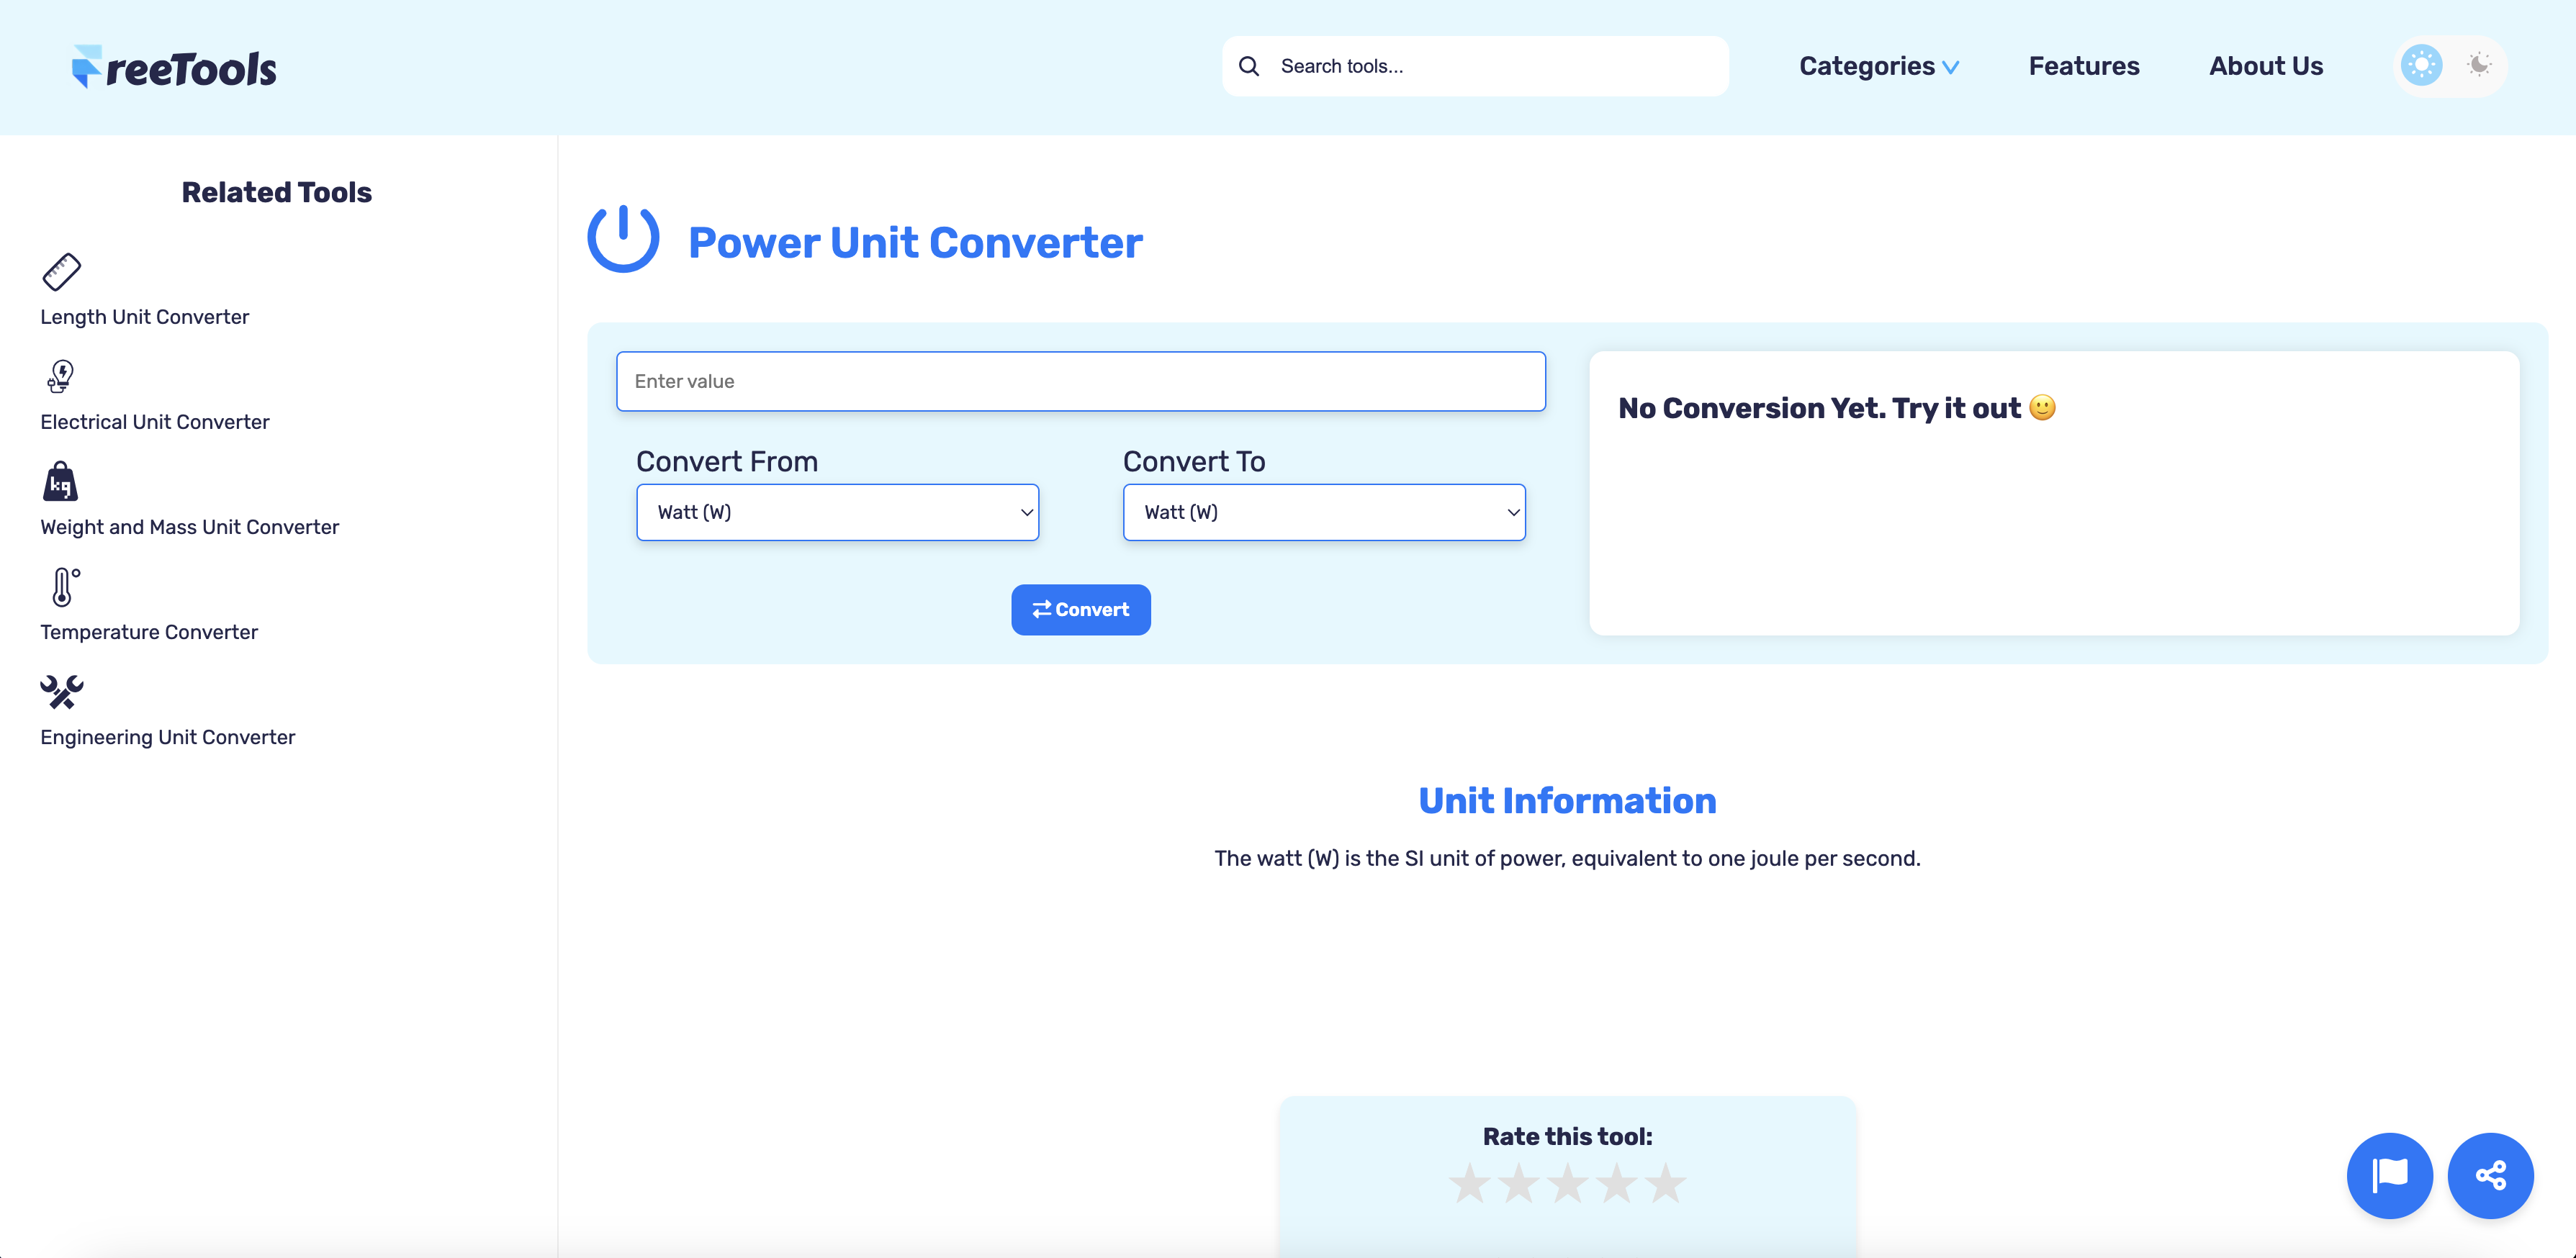Click inside the Enter value field
The image size is (2576, 1258).
[x=1081, y=381]
